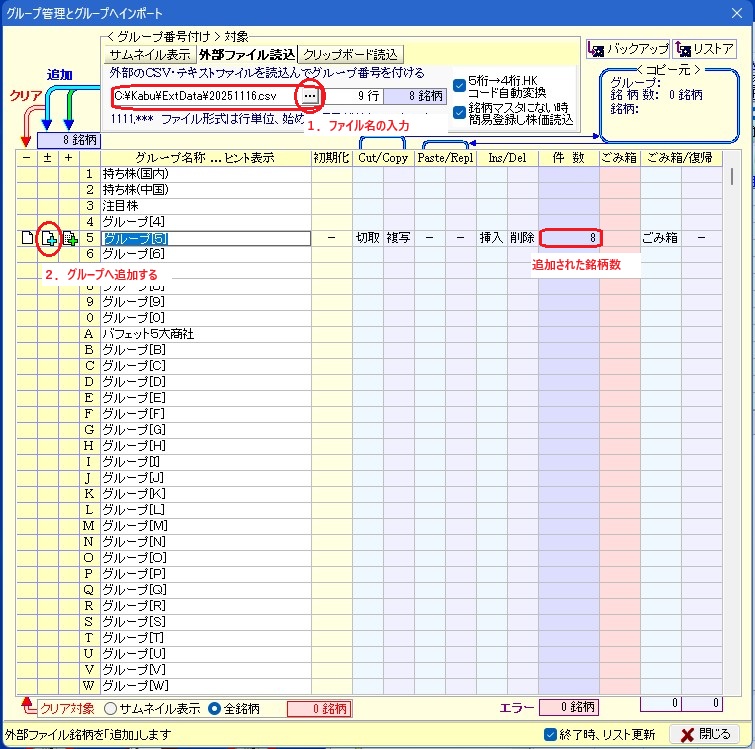Screen dimensions: 755x749
Task: Click the add-to-group icon in row 5
Action: coord(49,238)
